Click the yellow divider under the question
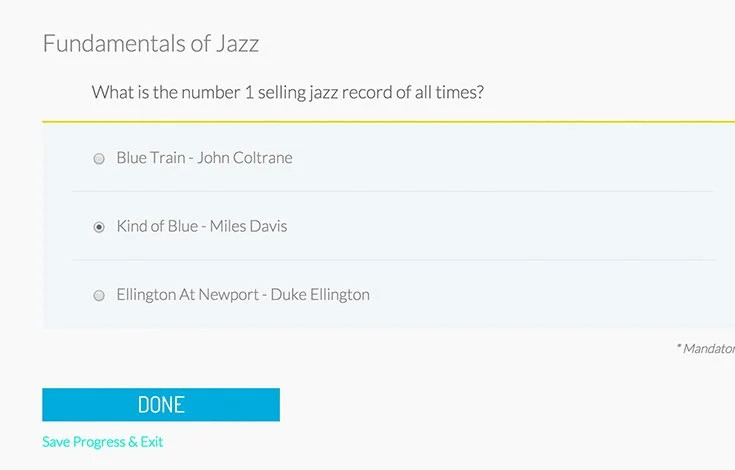Screen dimensions: 735x470 point(389,122)
